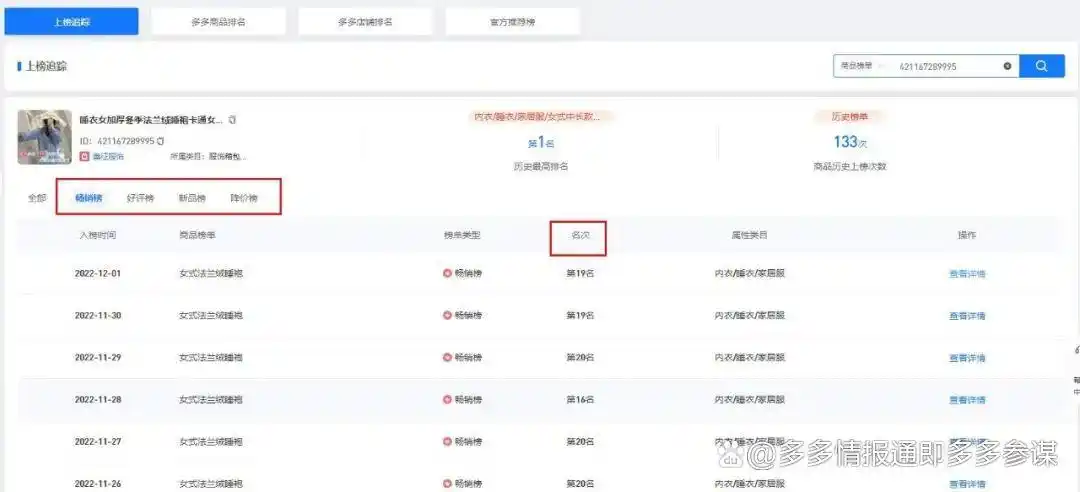The width and height of the screenshot is (1080, 492).
Task: Switch to 多多商品排名 tab
Action: [218, 22]
